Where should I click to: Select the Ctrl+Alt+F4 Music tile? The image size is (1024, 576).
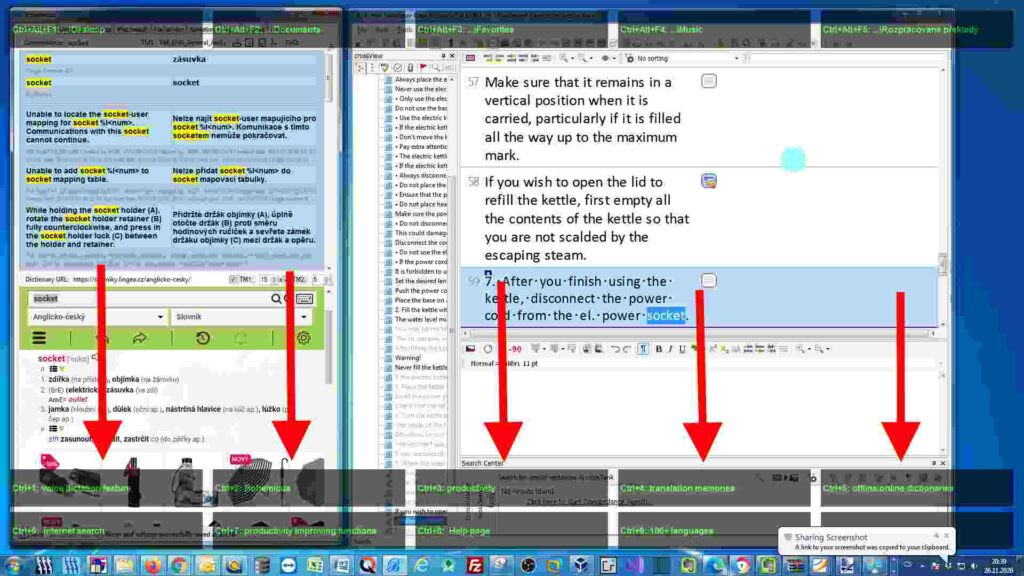(x=714, y=29)
